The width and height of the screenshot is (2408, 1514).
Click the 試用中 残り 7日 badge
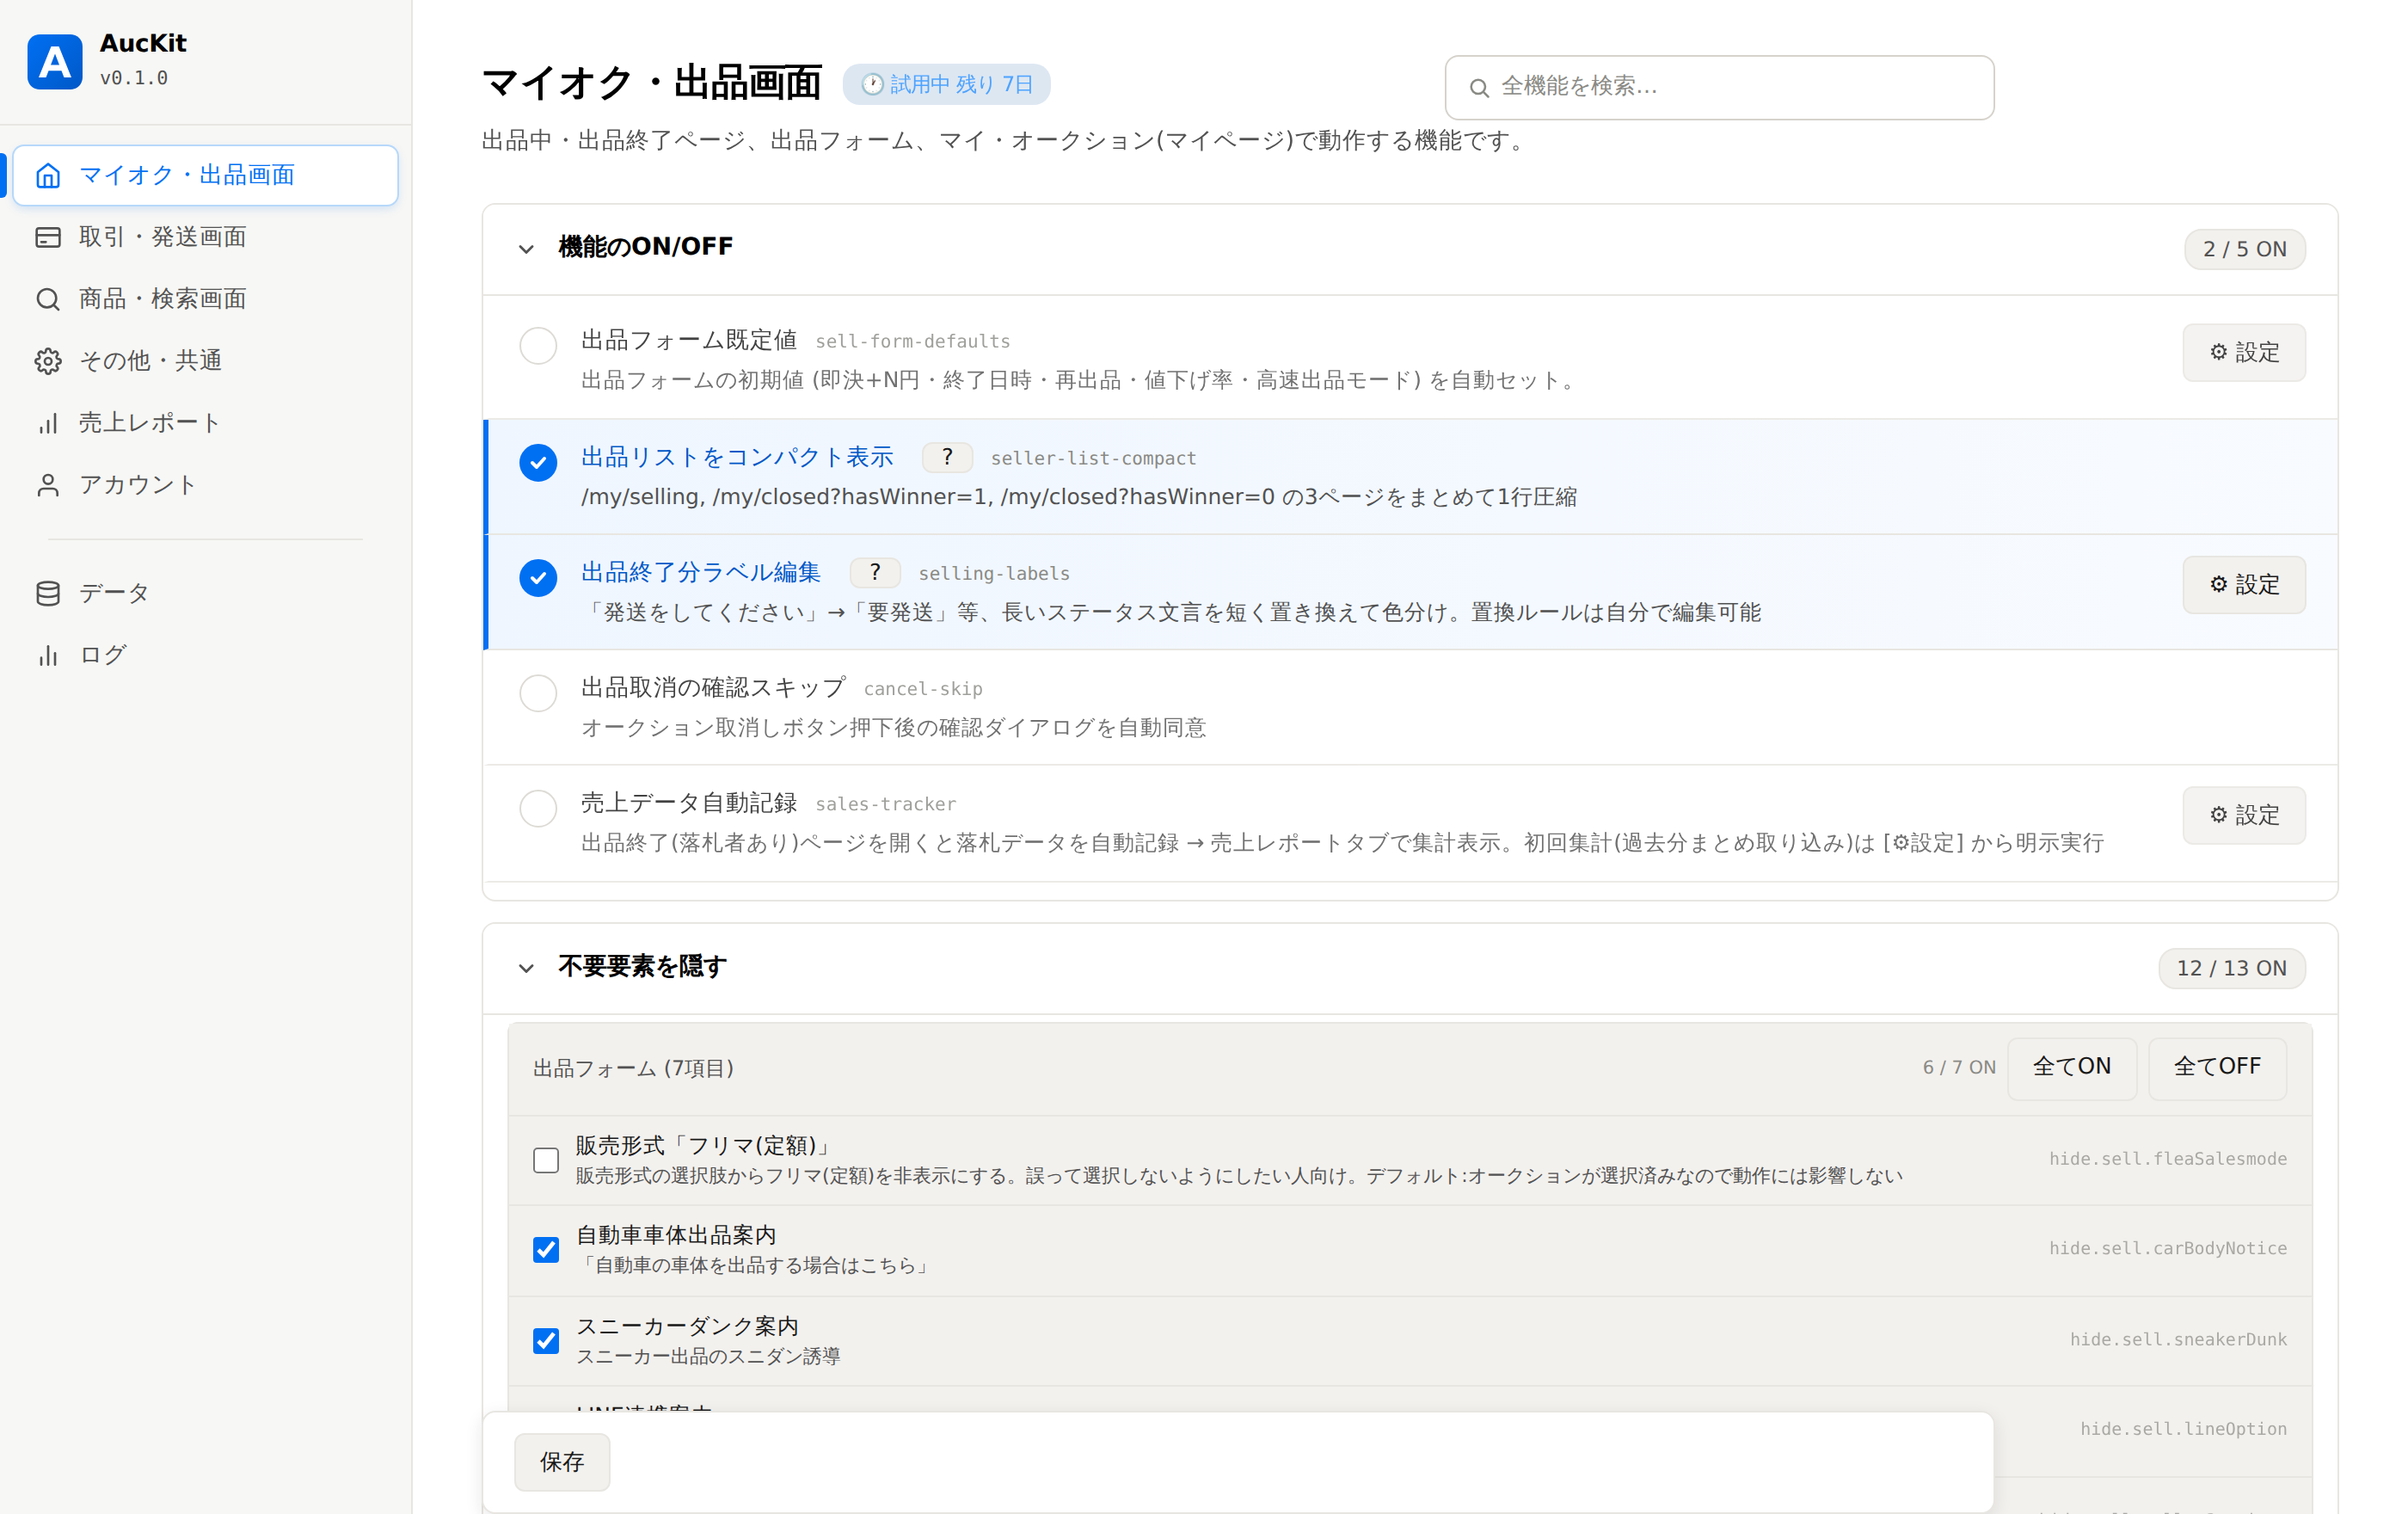point(946,84)
